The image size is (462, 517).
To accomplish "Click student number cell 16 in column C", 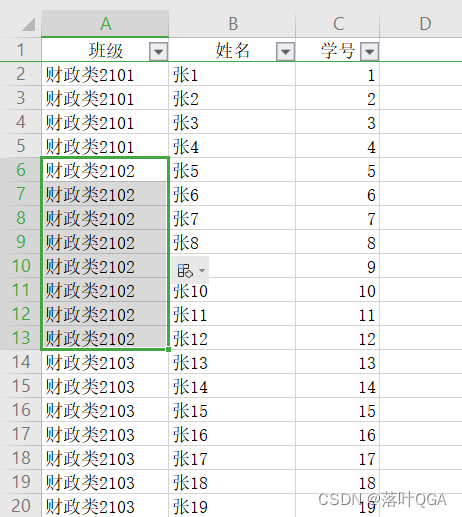I will 338,434.
